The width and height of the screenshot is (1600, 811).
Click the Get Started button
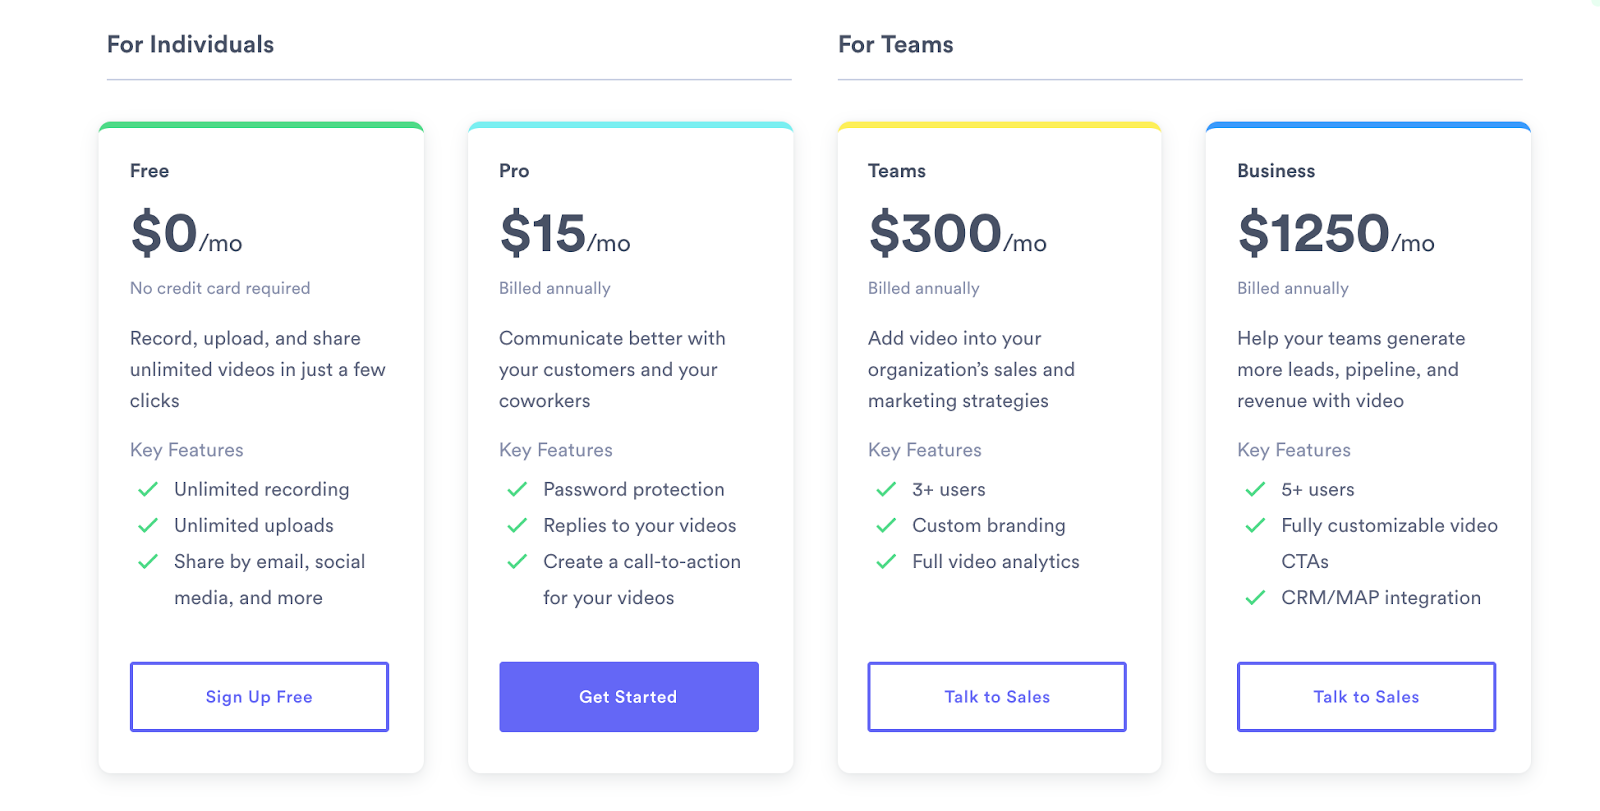(629, 697)
